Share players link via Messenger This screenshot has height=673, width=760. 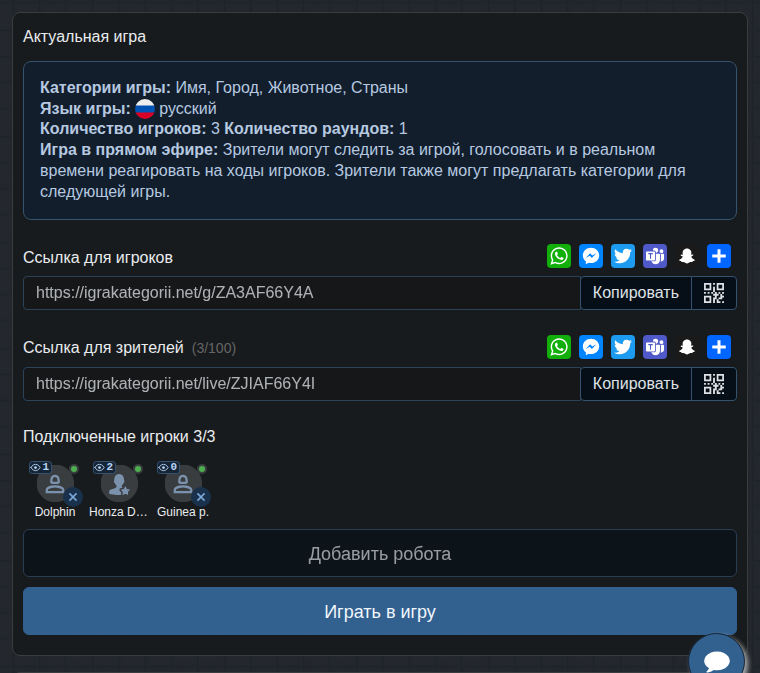(x=591, y=256)
